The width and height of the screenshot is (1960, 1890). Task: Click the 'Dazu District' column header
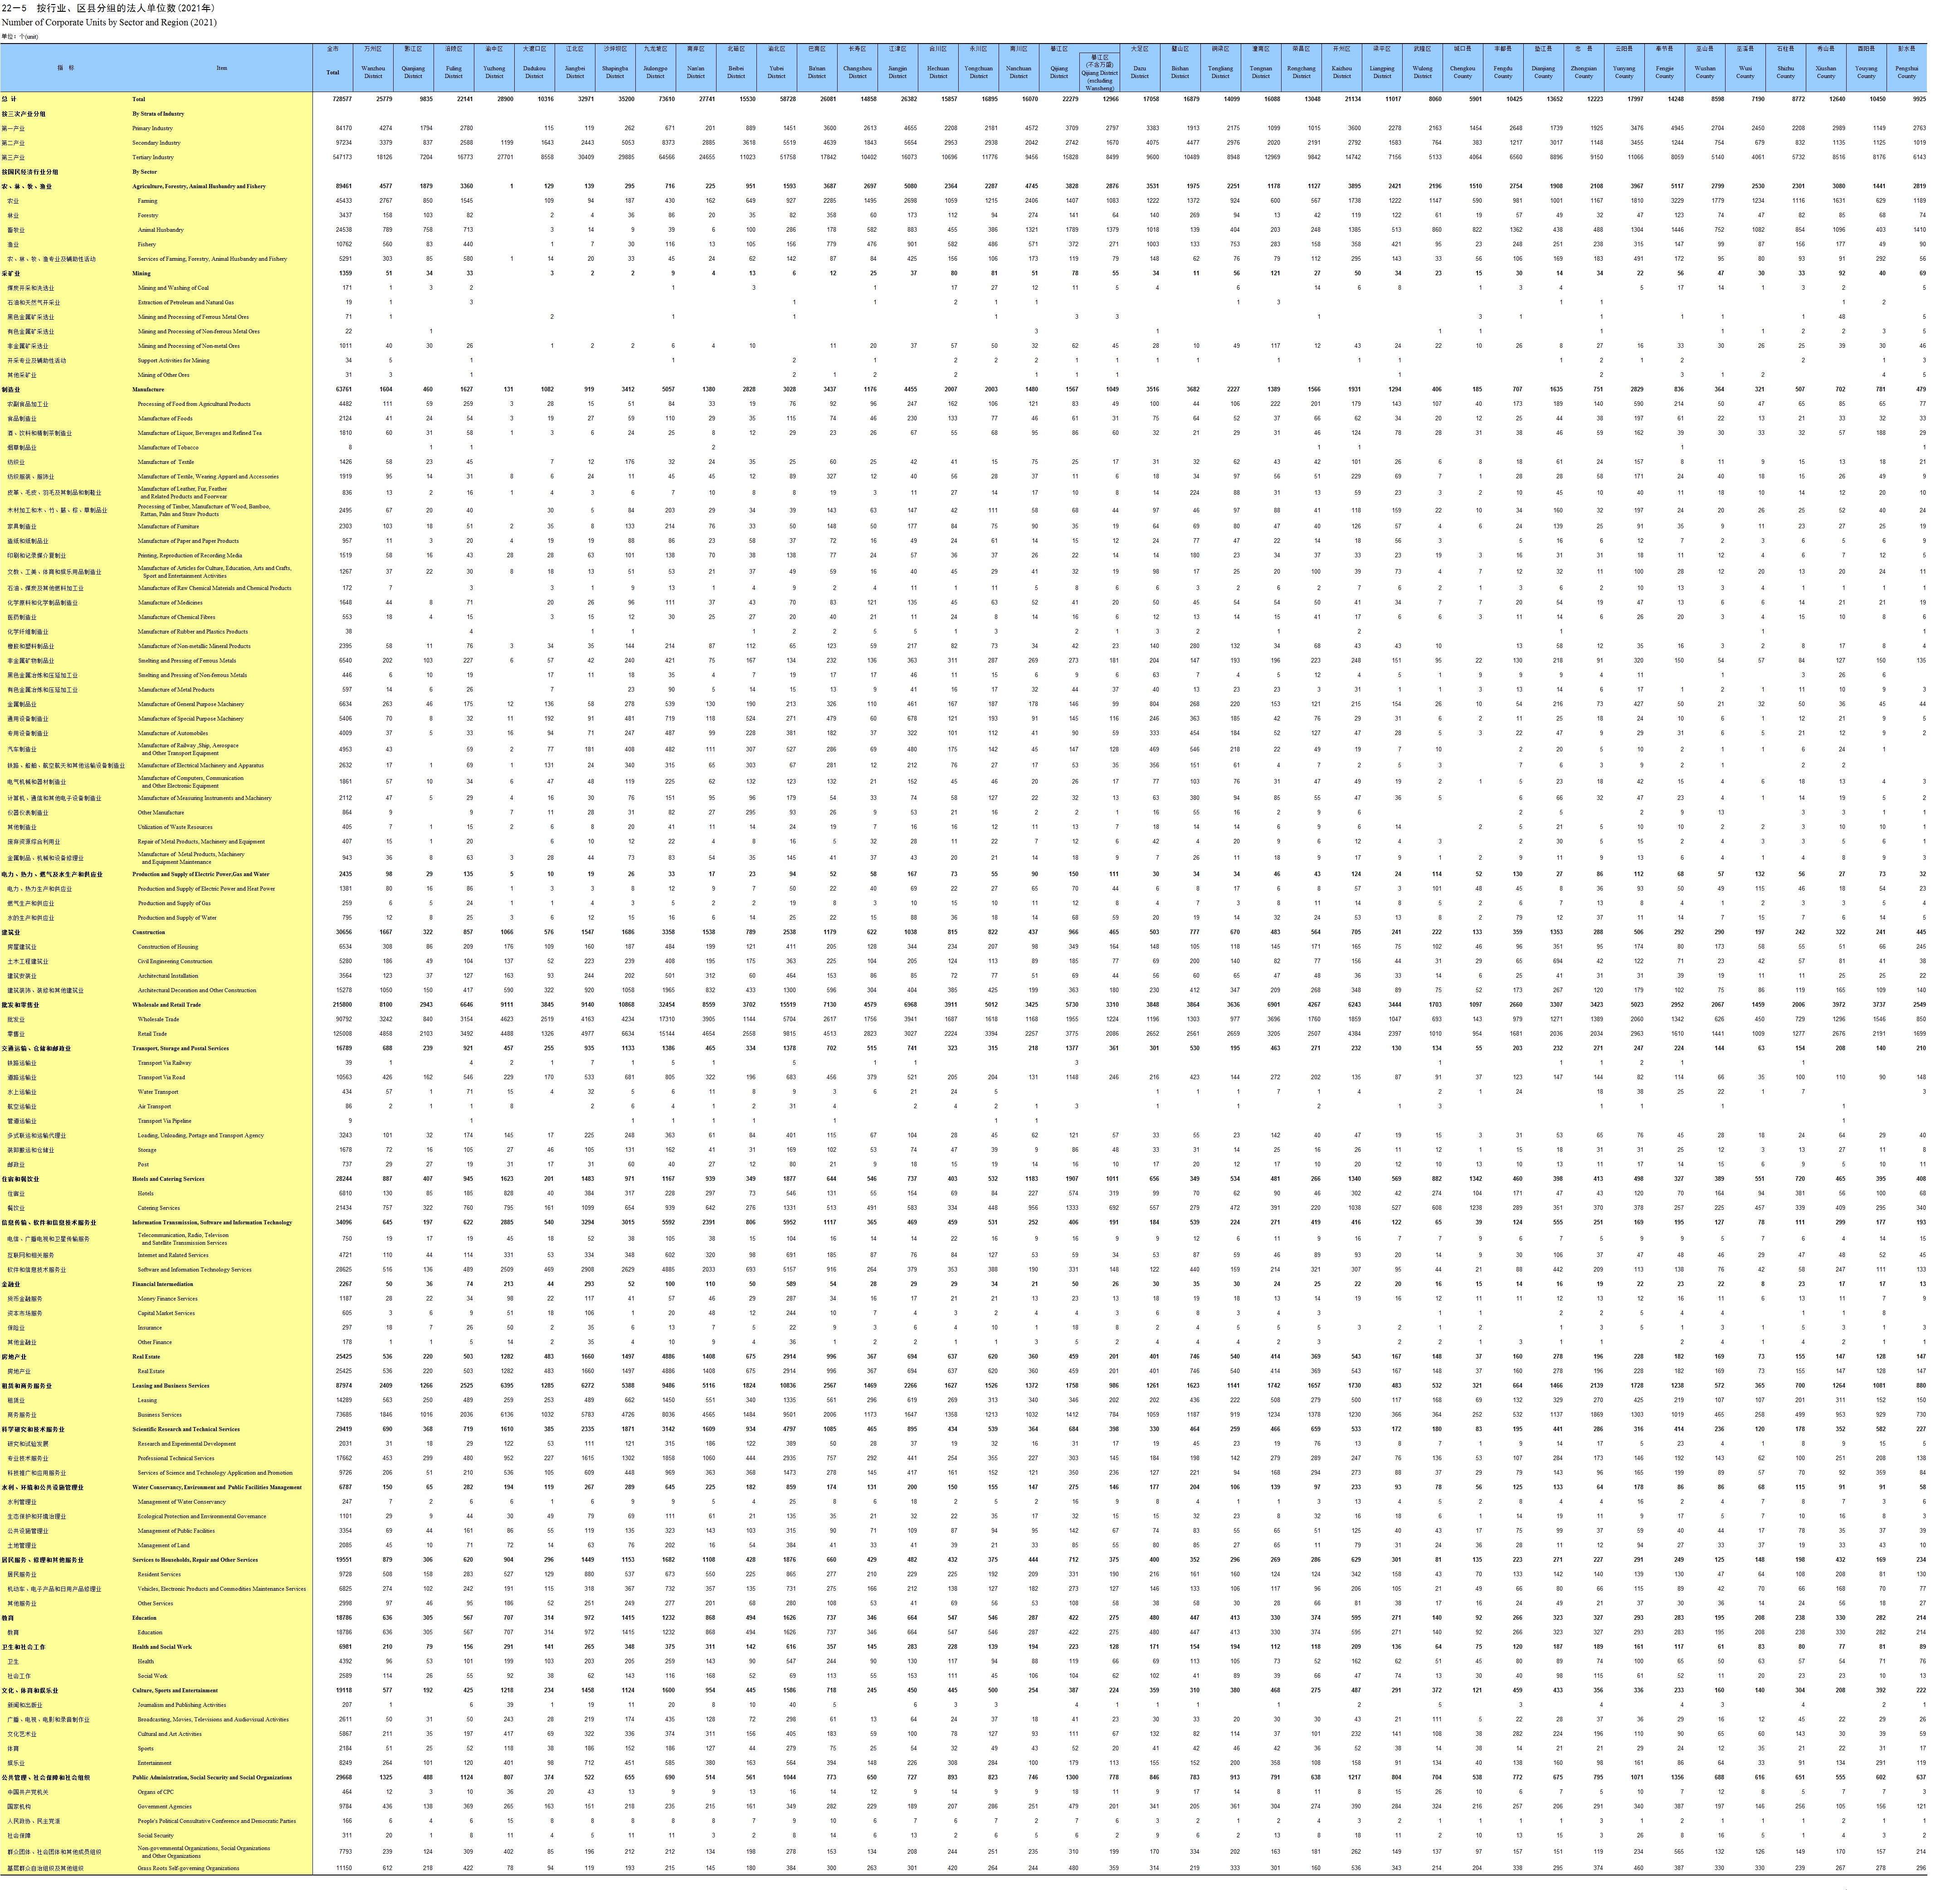tap(1140, 72)
